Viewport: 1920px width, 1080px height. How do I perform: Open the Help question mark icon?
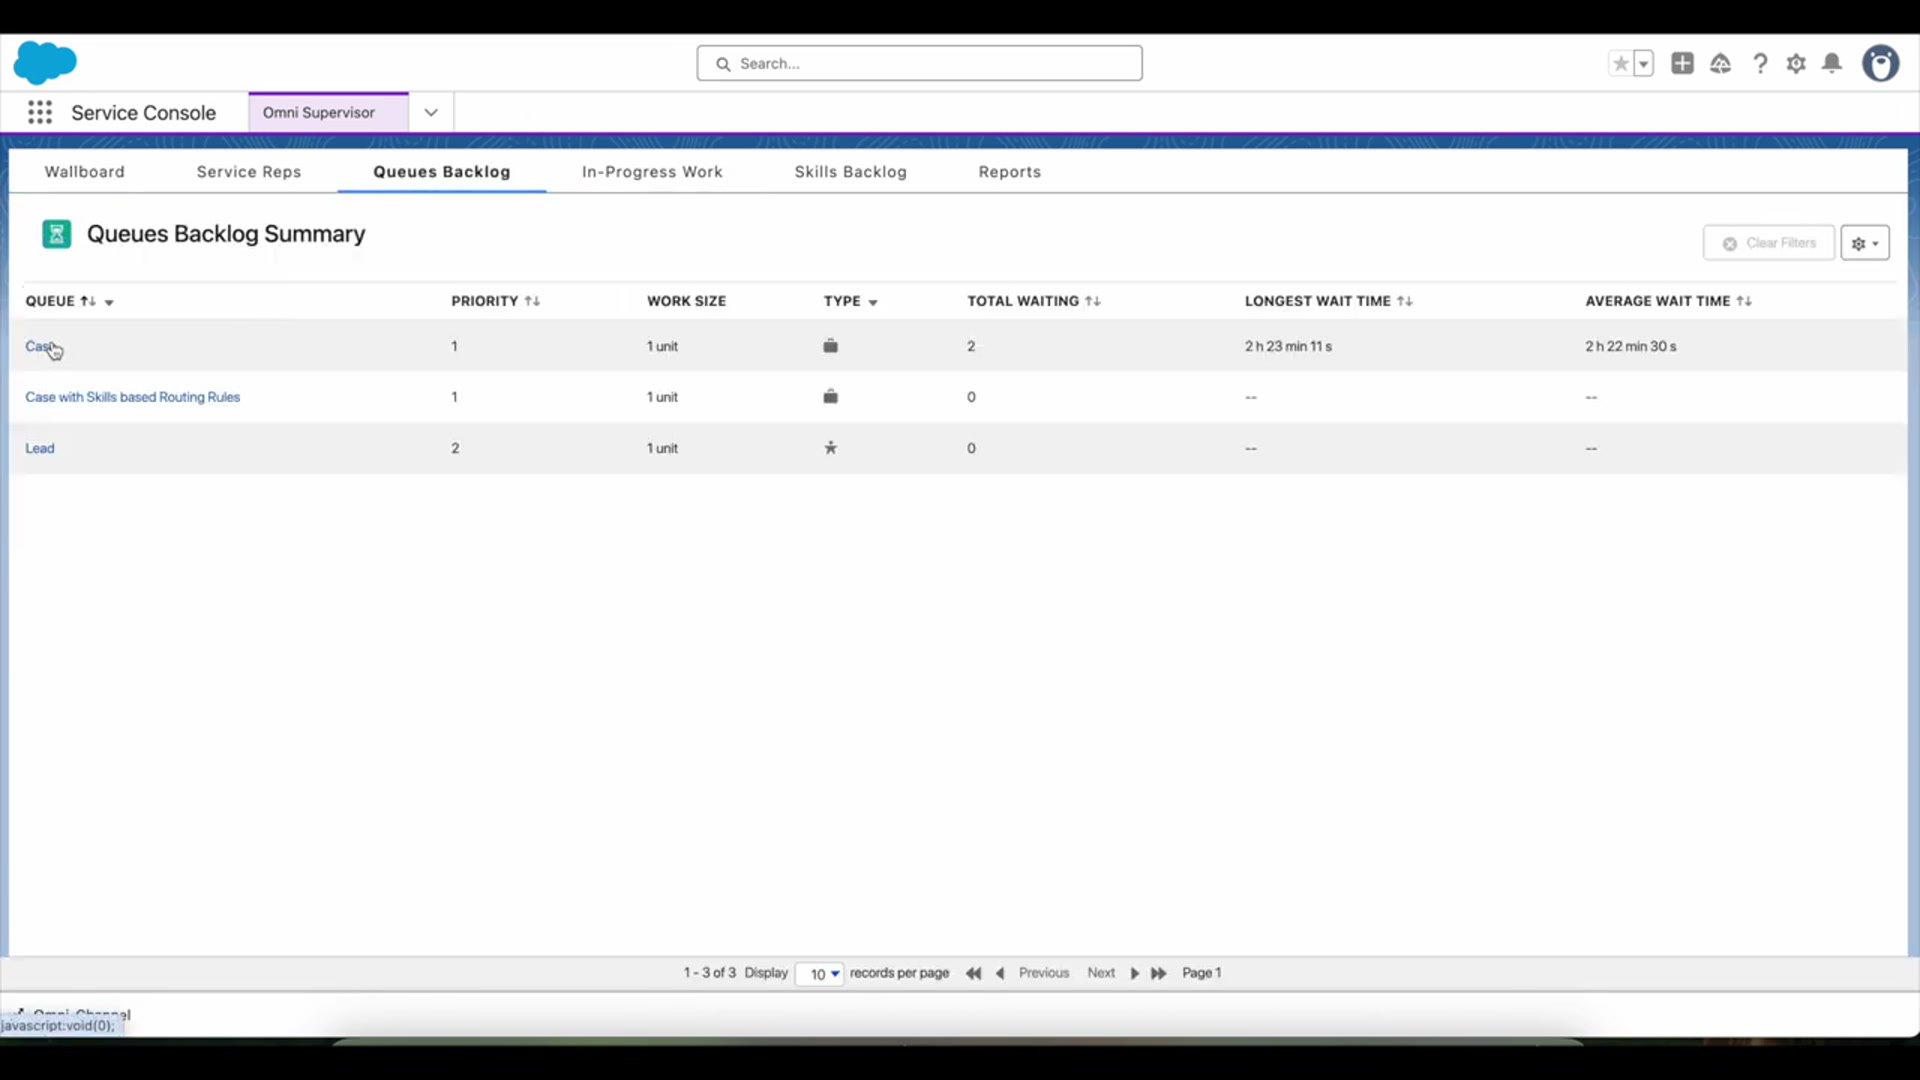[x=1760, y=64]
